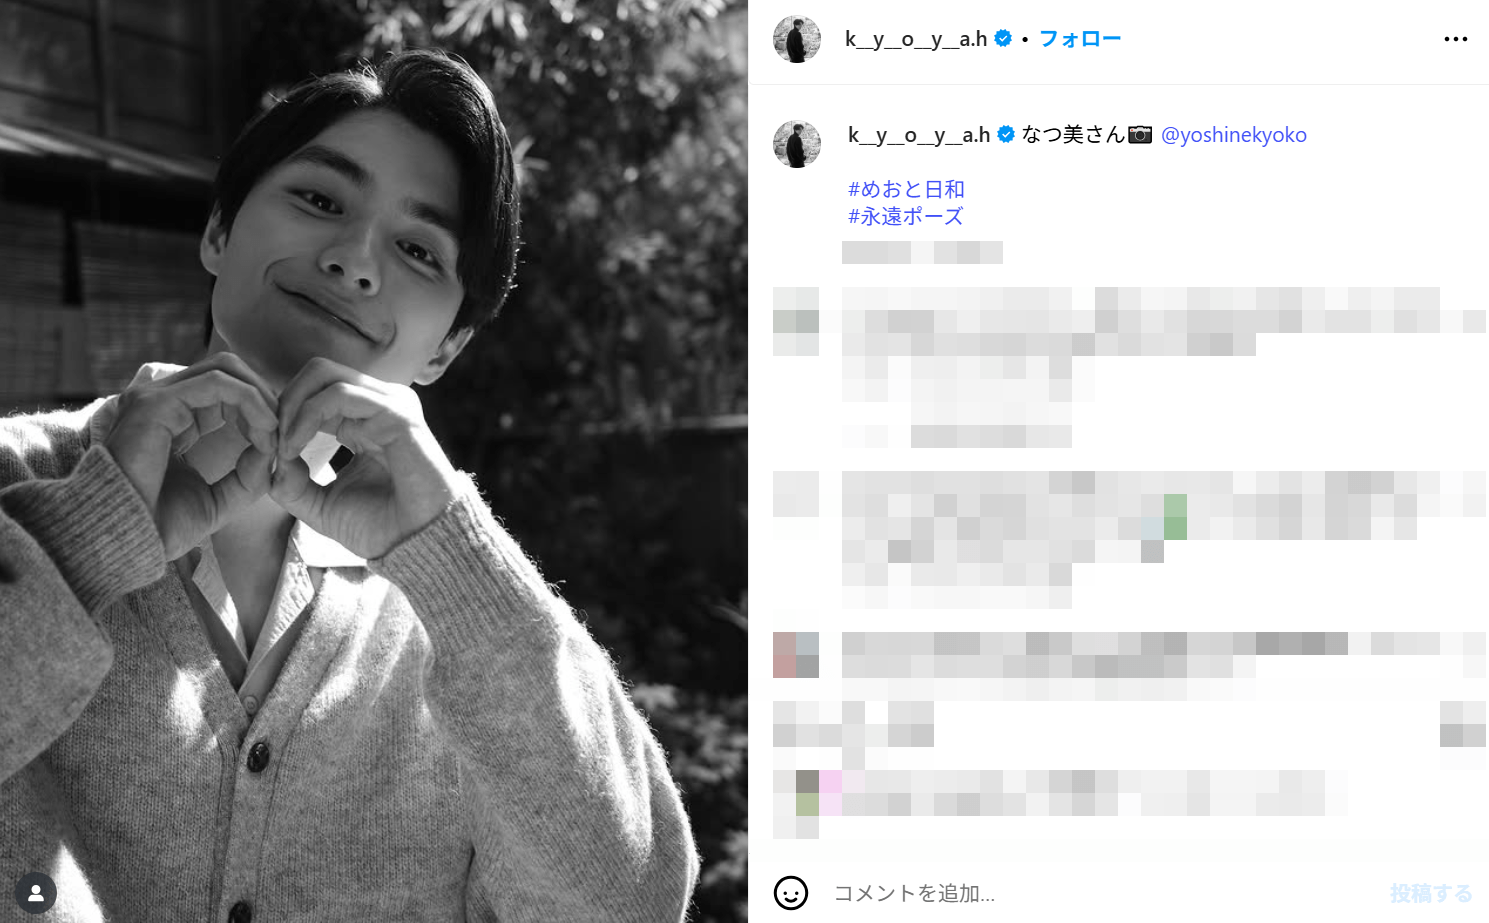Click the first commenter's avatar
The height and width of the screenshot is (923, 1489).
(796, 321)
